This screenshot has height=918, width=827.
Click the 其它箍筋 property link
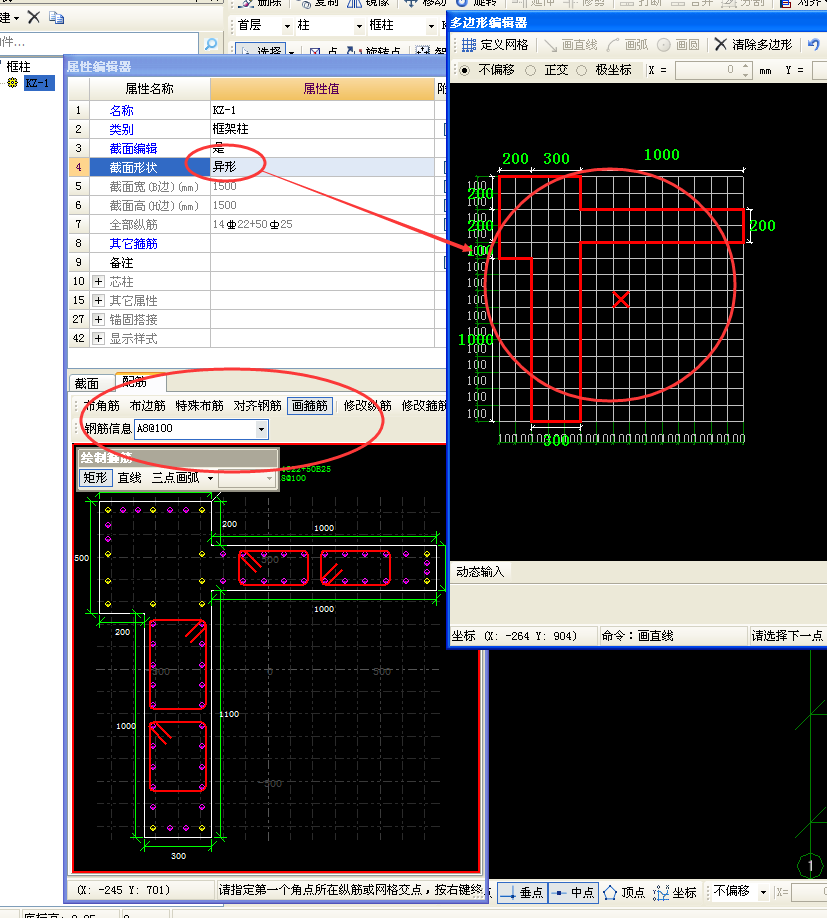(133, 244)
